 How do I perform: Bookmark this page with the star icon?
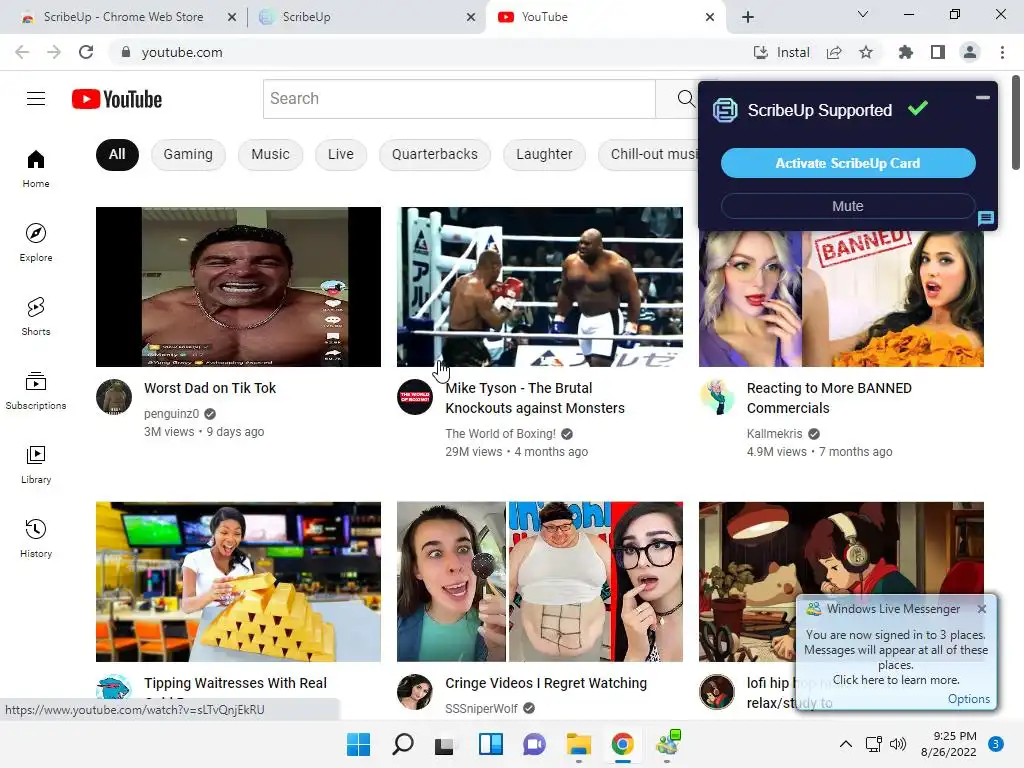click(x=866, y=52)
